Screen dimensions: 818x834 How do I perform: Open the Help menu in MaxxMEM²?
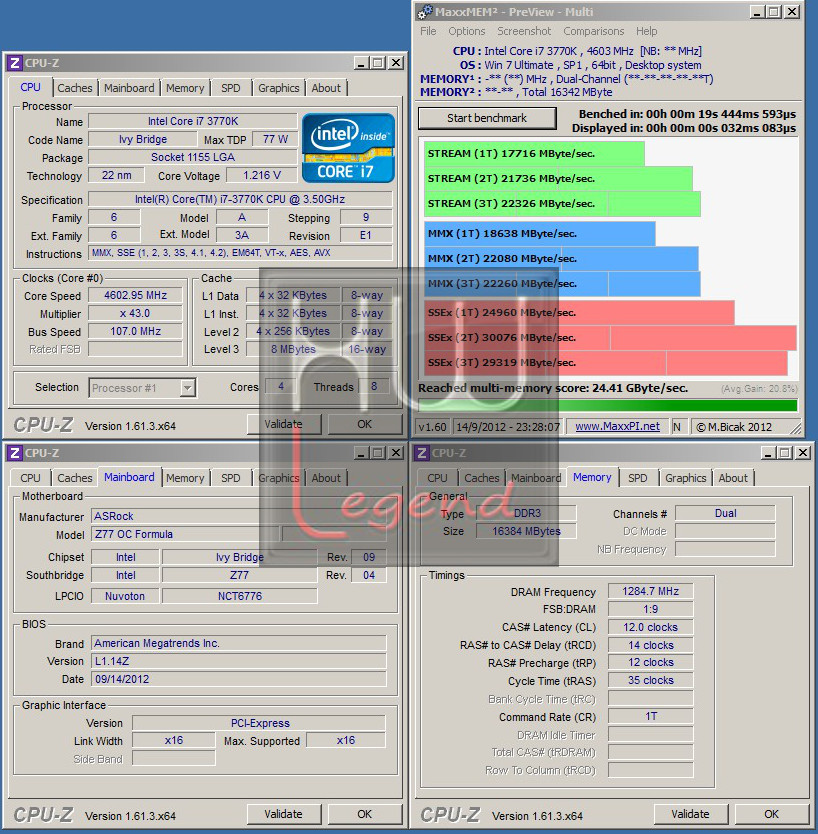(646, 31)
